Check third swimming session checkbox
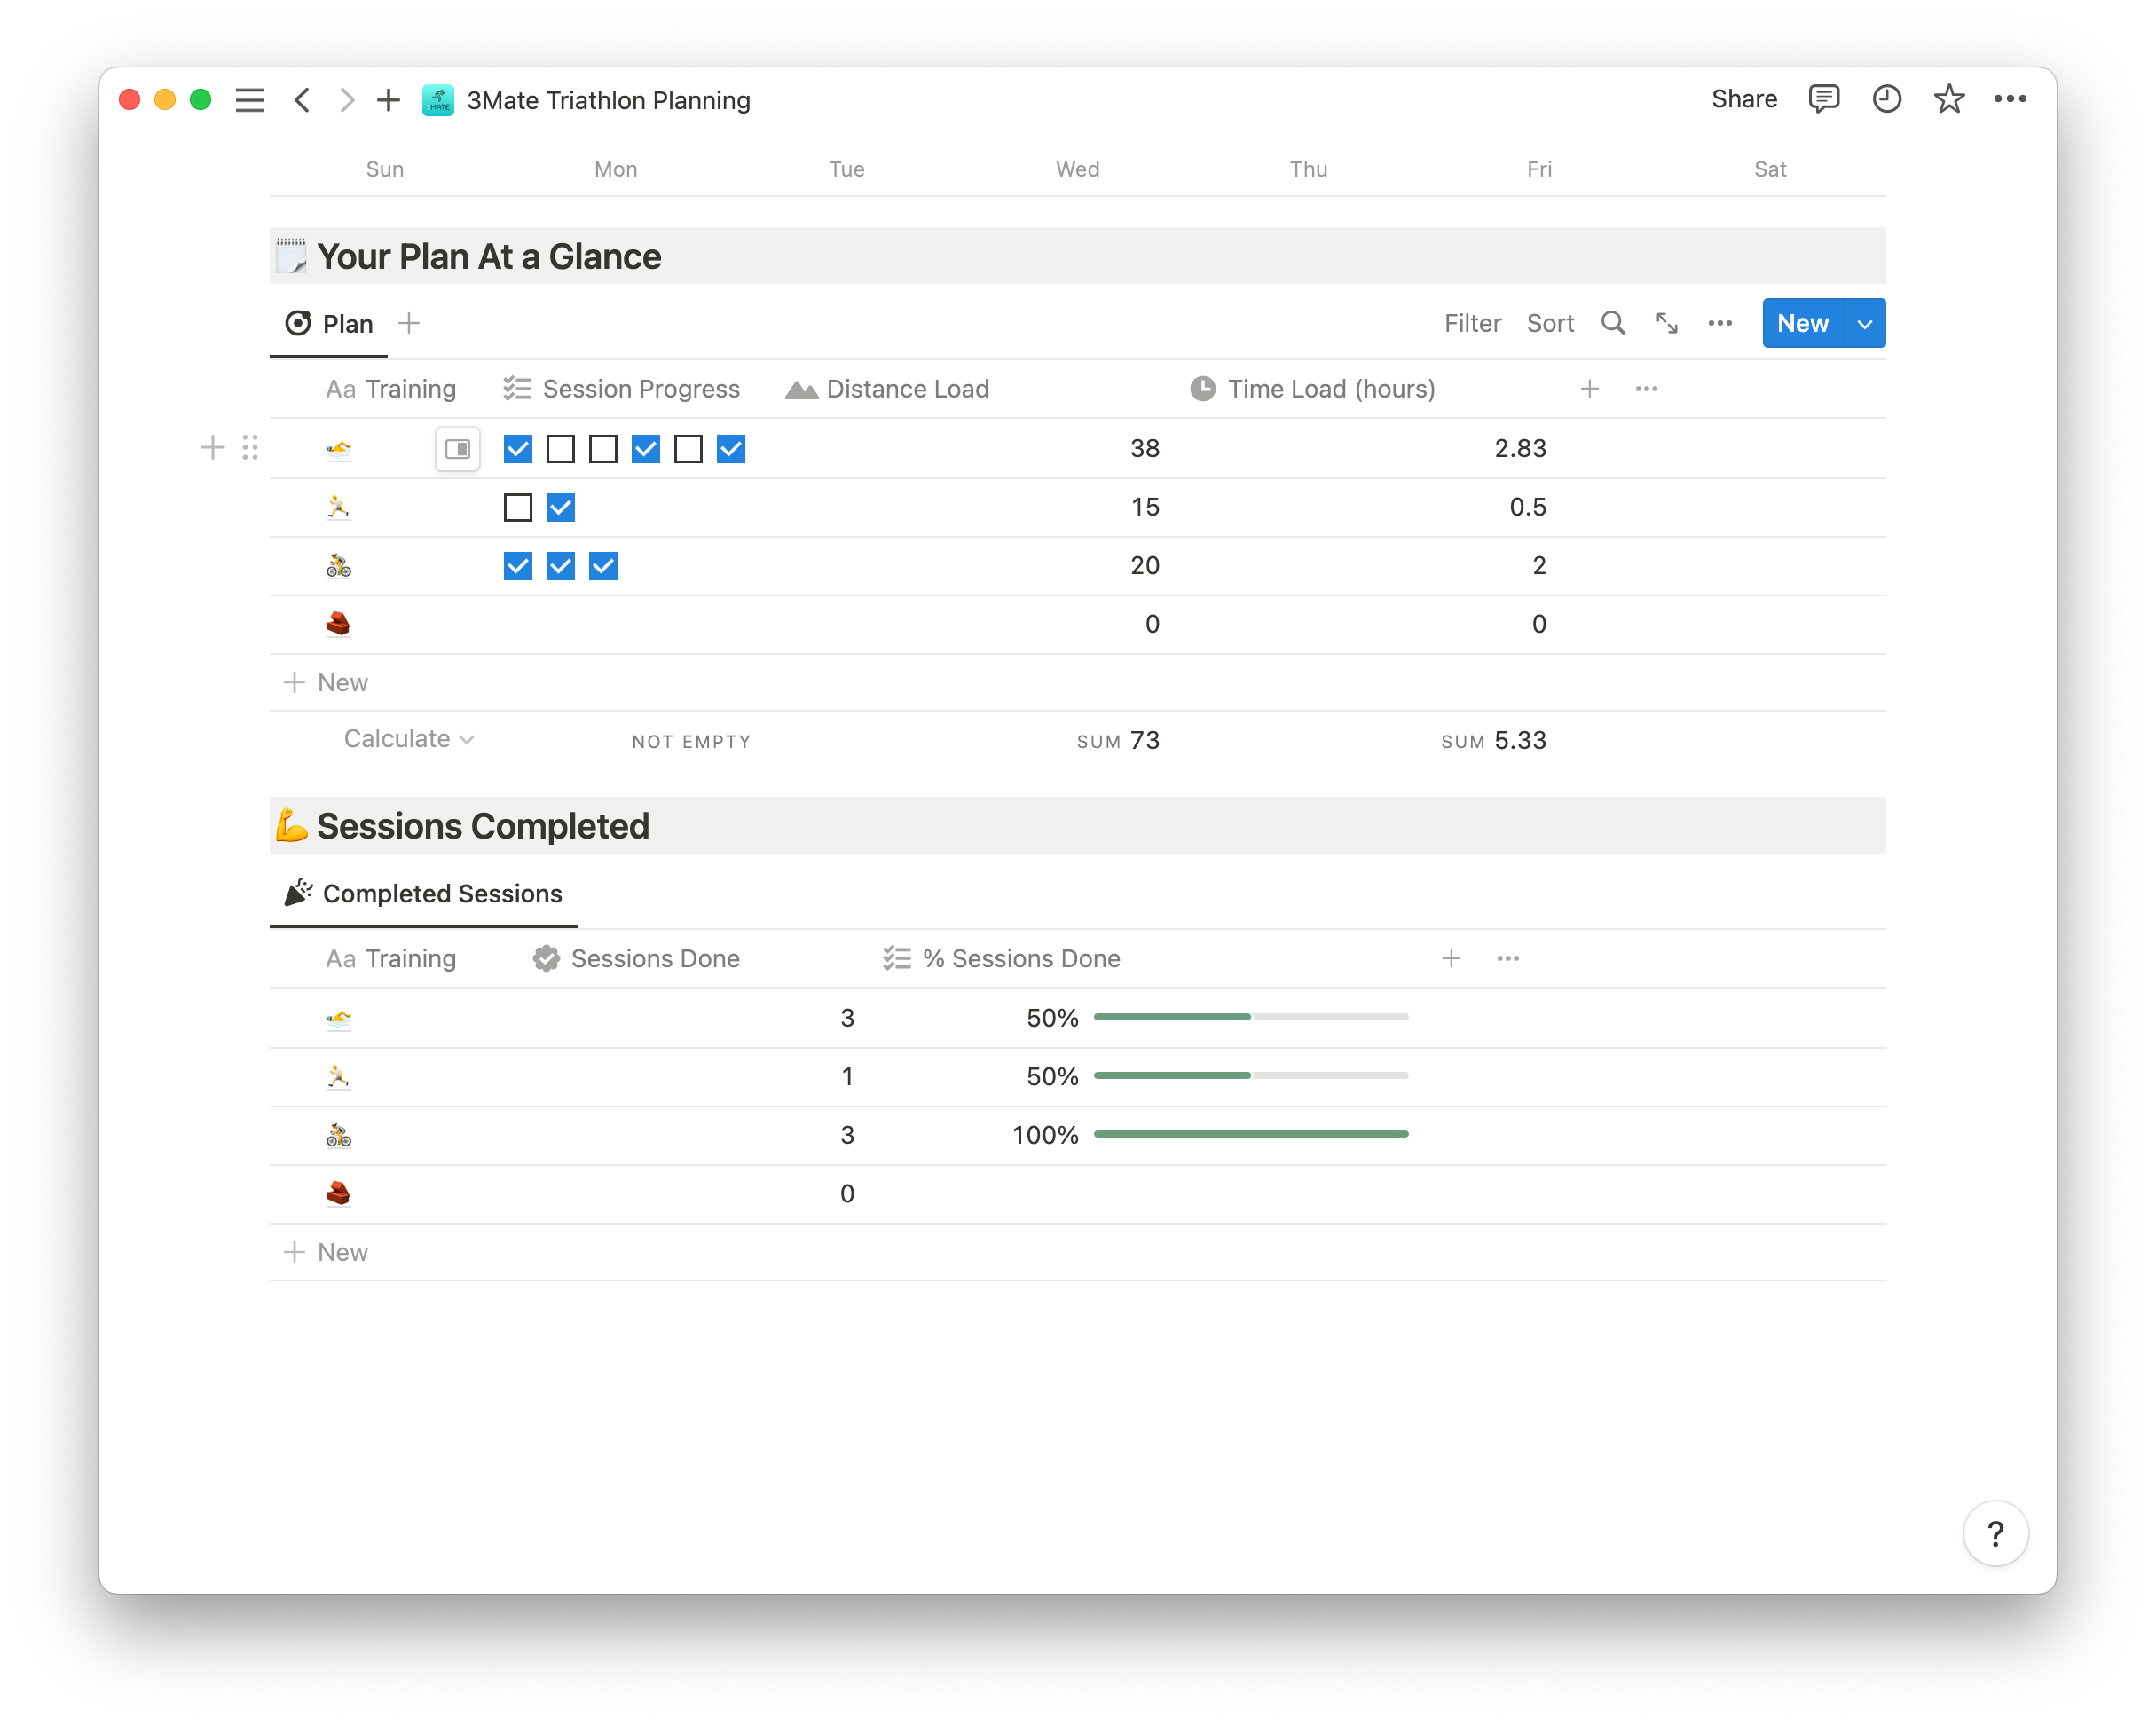Image resolution: width=2156 pixels, height=1725 pixels. click(x=603, y=449)
